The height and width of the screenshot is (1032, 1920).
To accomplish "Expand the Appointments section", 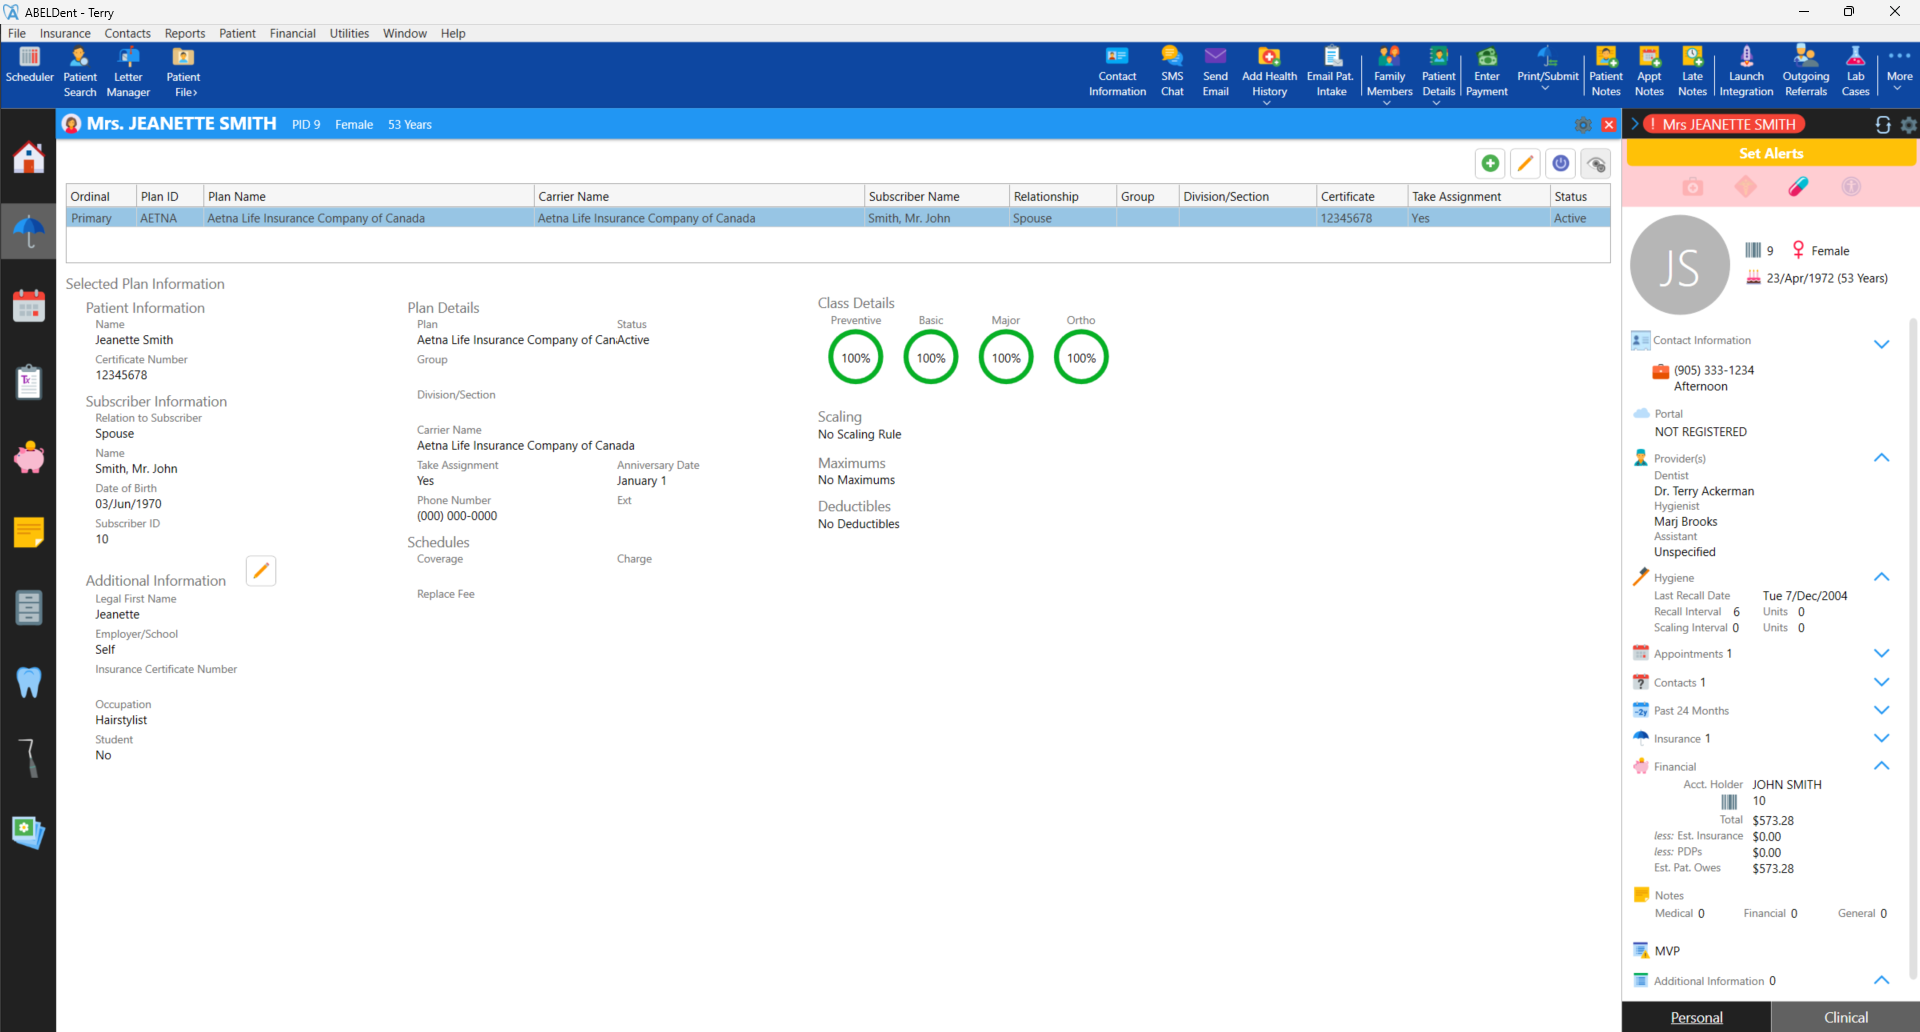I will click(x=1883, y=653).
